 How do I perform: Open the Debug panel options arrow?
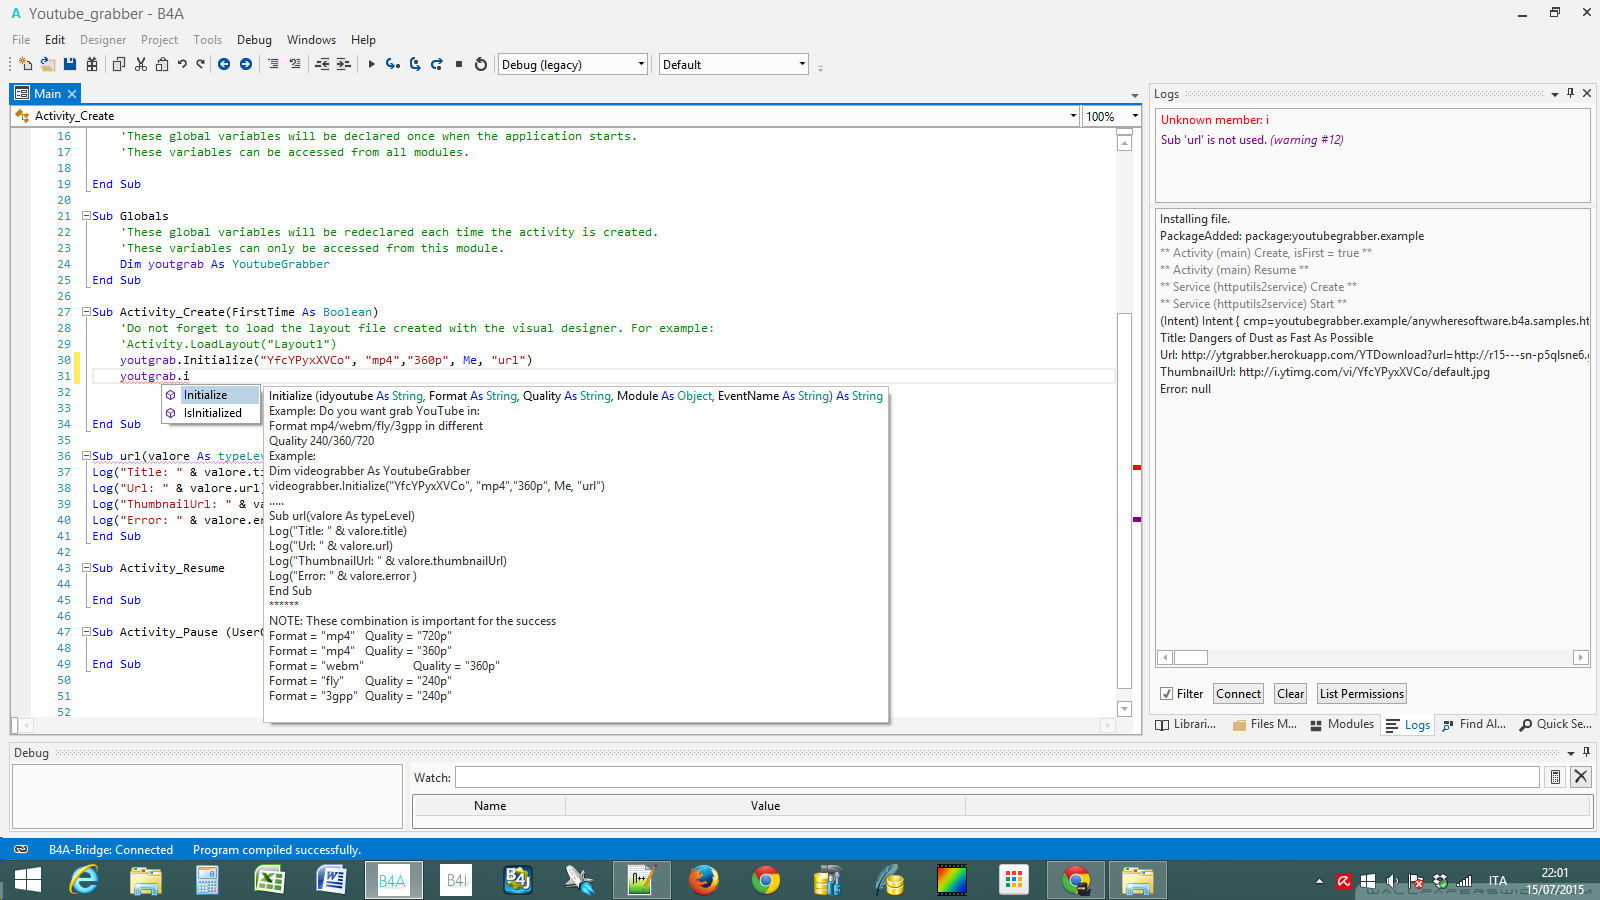[1571, 753]
